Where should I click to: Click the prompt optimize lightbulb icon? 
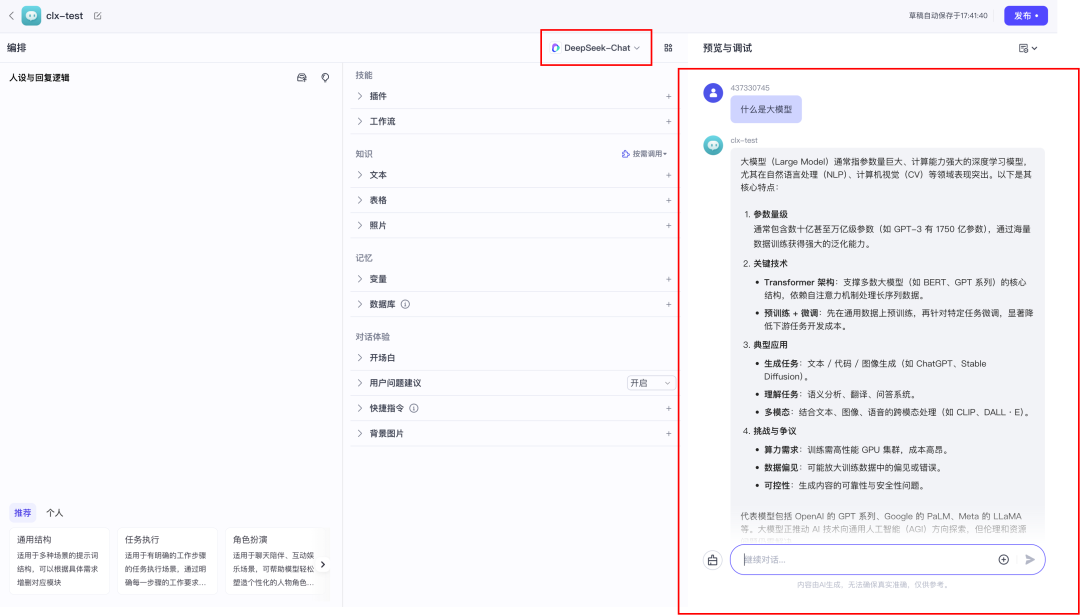(x=326, y=77)
